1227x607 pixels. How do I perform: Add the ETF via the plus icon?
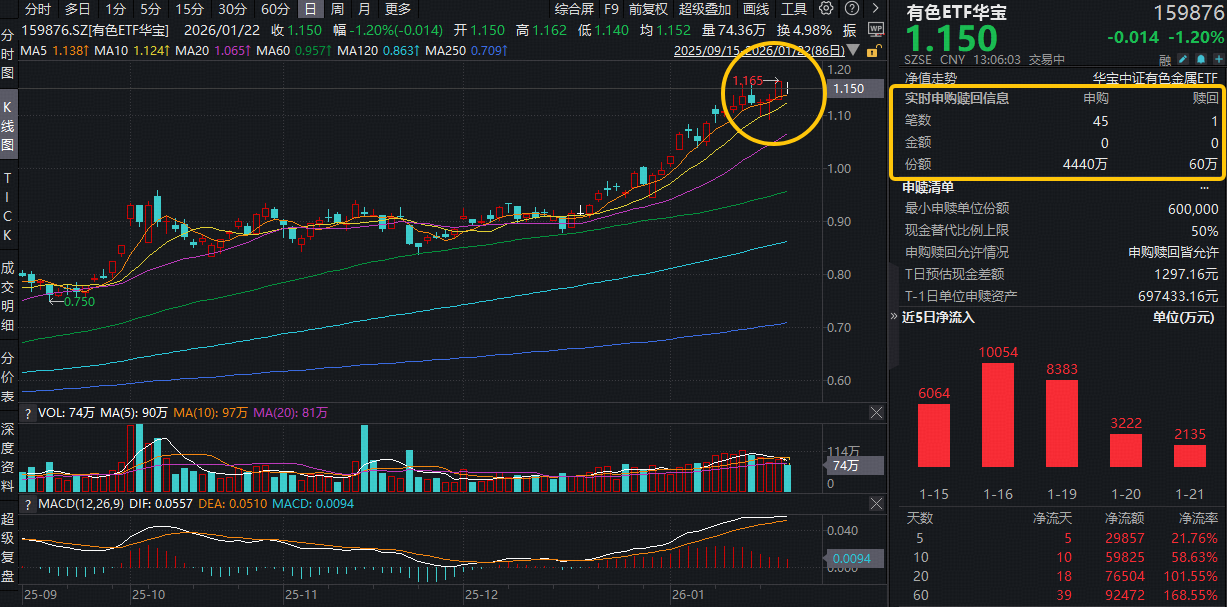click(x=1219, y=59)
